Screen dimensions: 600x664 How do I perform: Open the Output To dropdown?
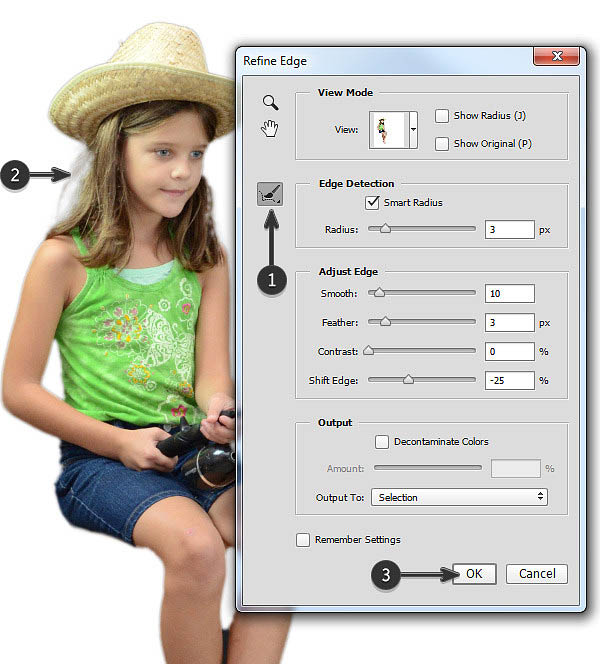pyautogui.click(x=459, y=497)
